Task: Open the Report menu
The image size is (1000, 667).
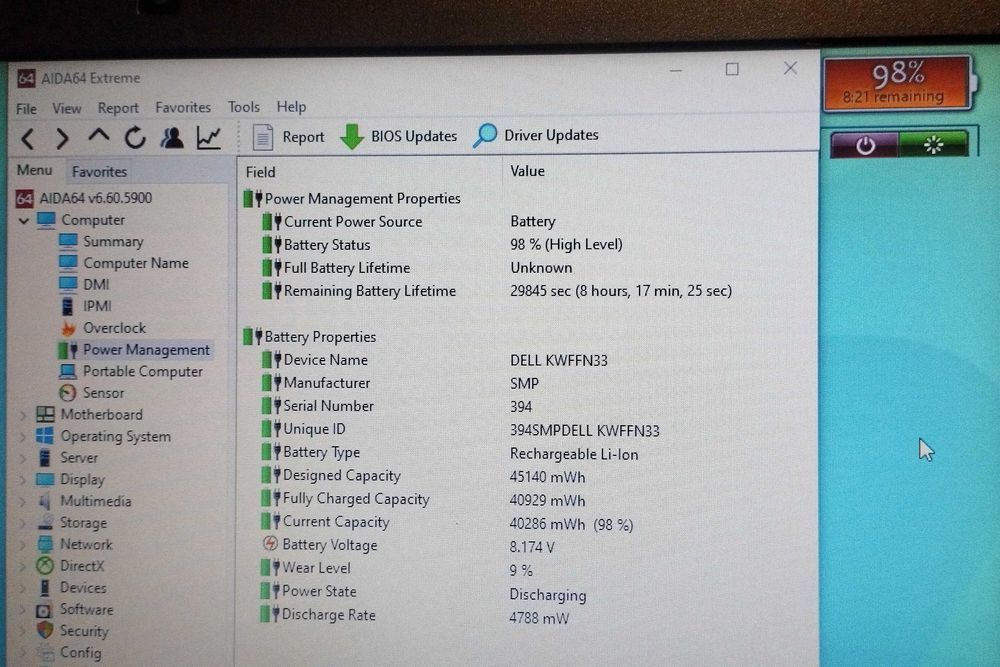Action: (118, 108)
